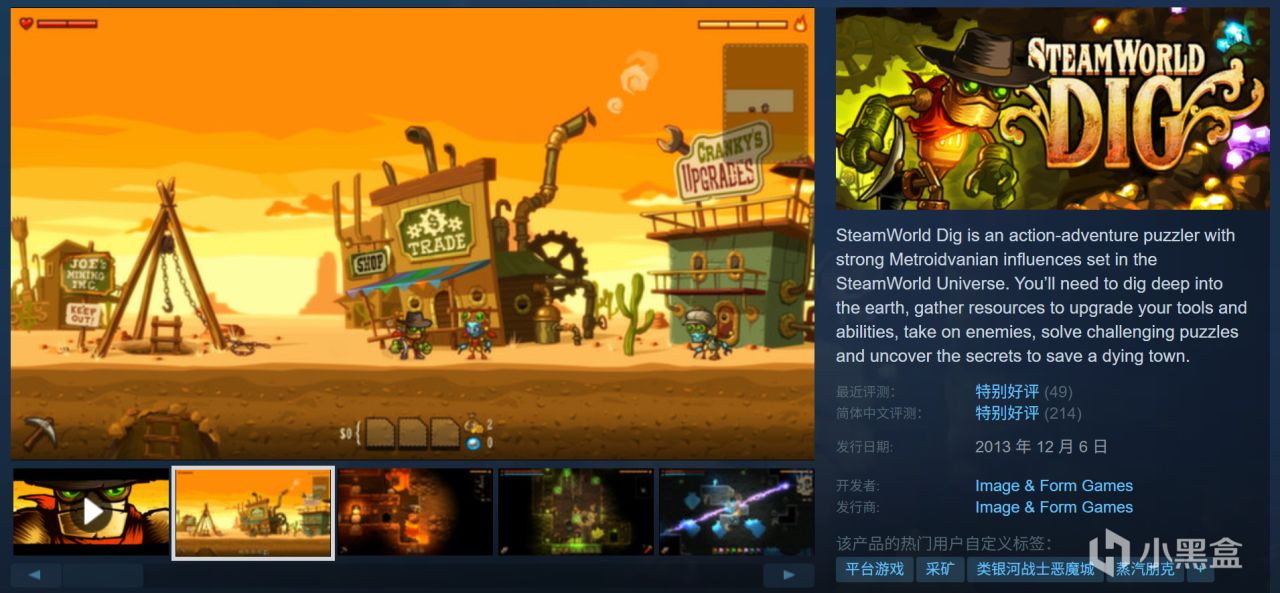Select the 平台游戏 tag
This screenshot has height=593, width=1280.
[x=874, y=569]
